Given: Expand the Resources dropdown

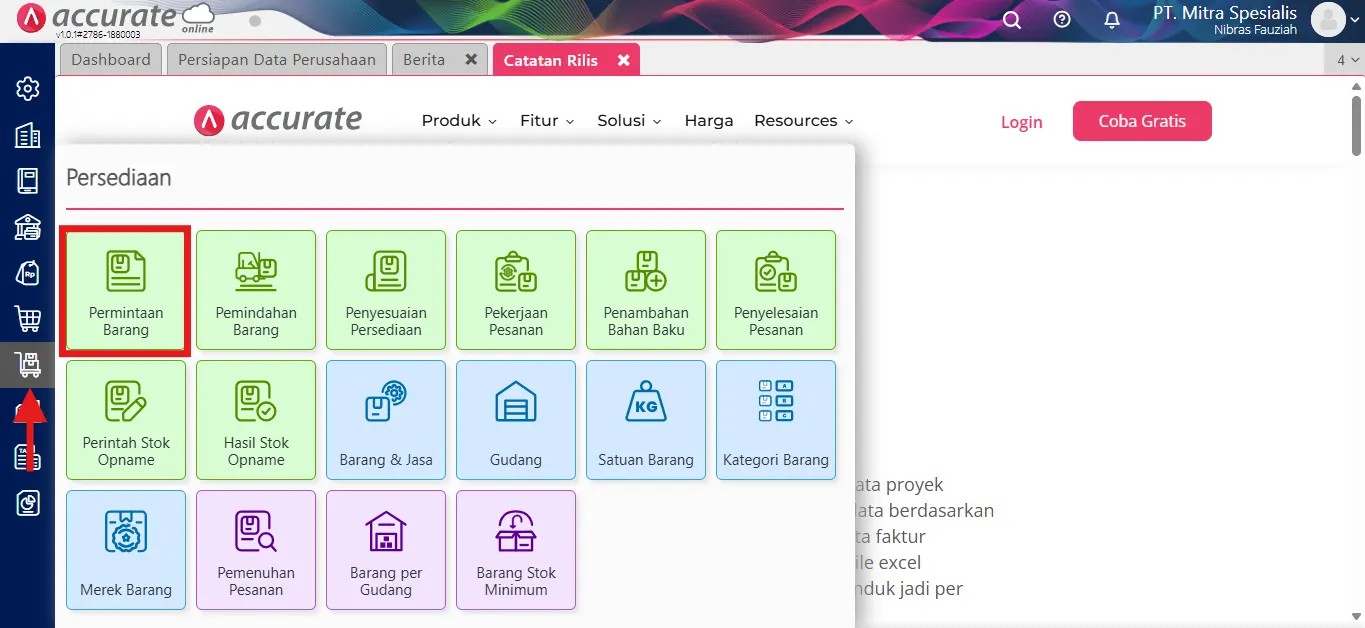Looking at the screenshot, I should click(803, 120).
